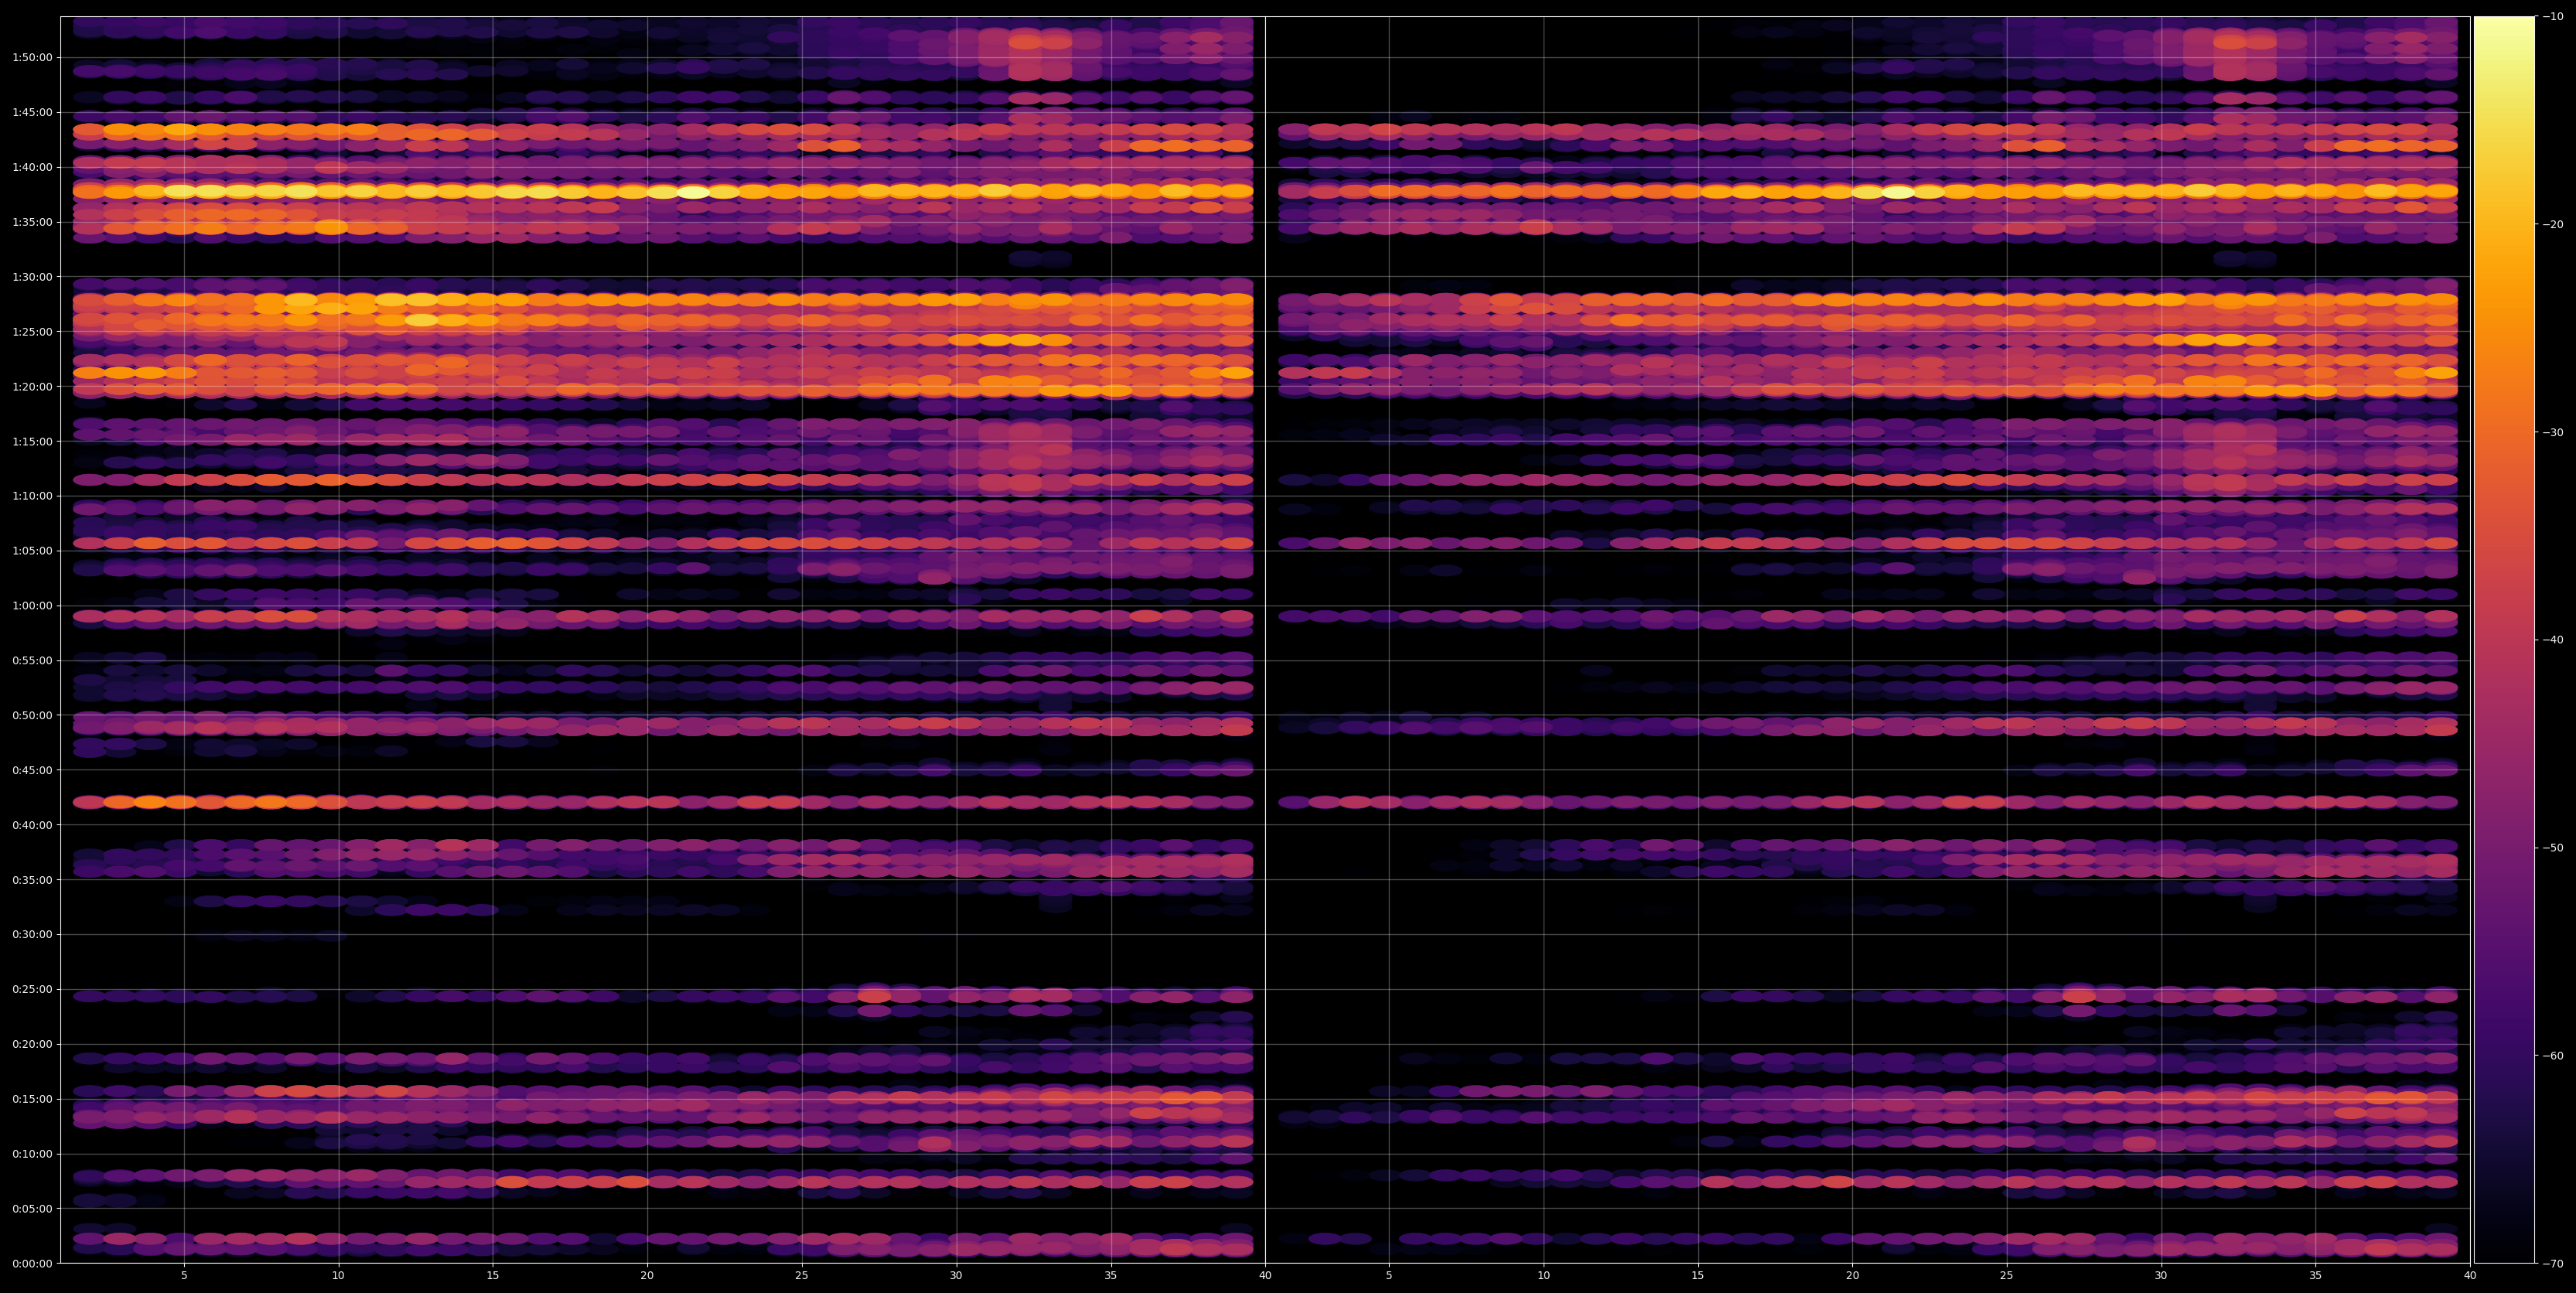Pick the 1:35:00 time axis label
Screen dimensions: 2576x1293
click(31, 222)
